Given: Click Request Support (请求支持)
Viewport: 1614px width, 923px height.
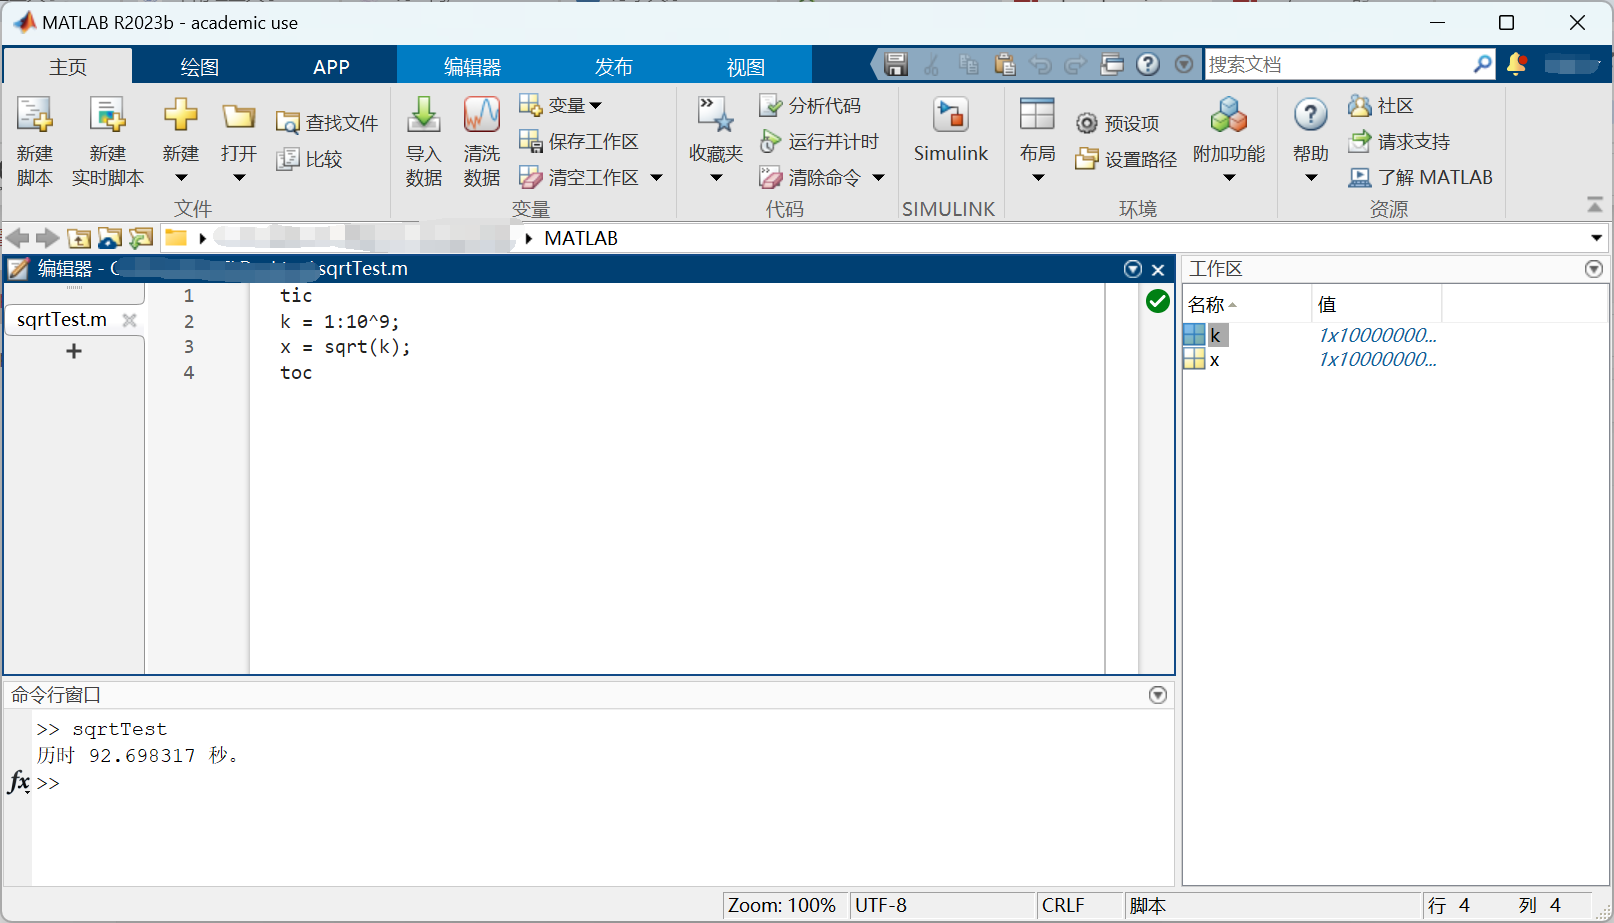Looking at the screenshot, I should click(x=1399, y=141).
